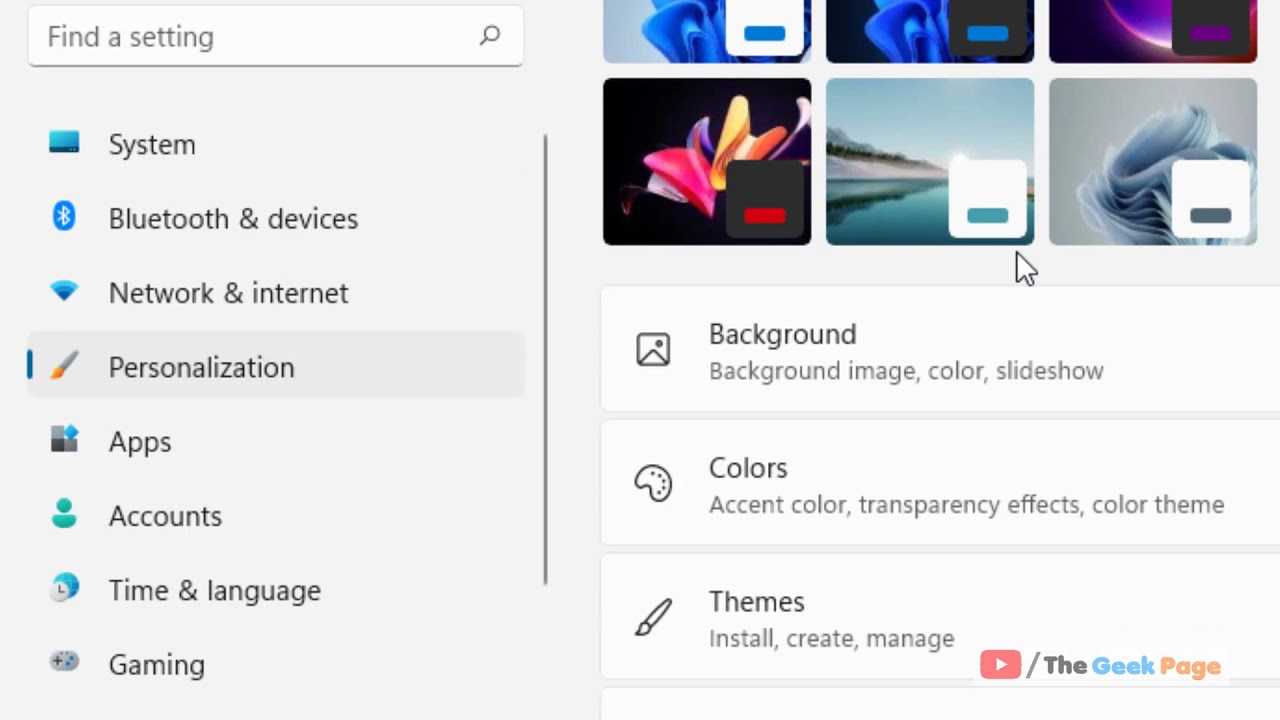This screenshot has height=720, width=1280.
Task: Click the Colors palette icon
Action: [x=653, y=483]
